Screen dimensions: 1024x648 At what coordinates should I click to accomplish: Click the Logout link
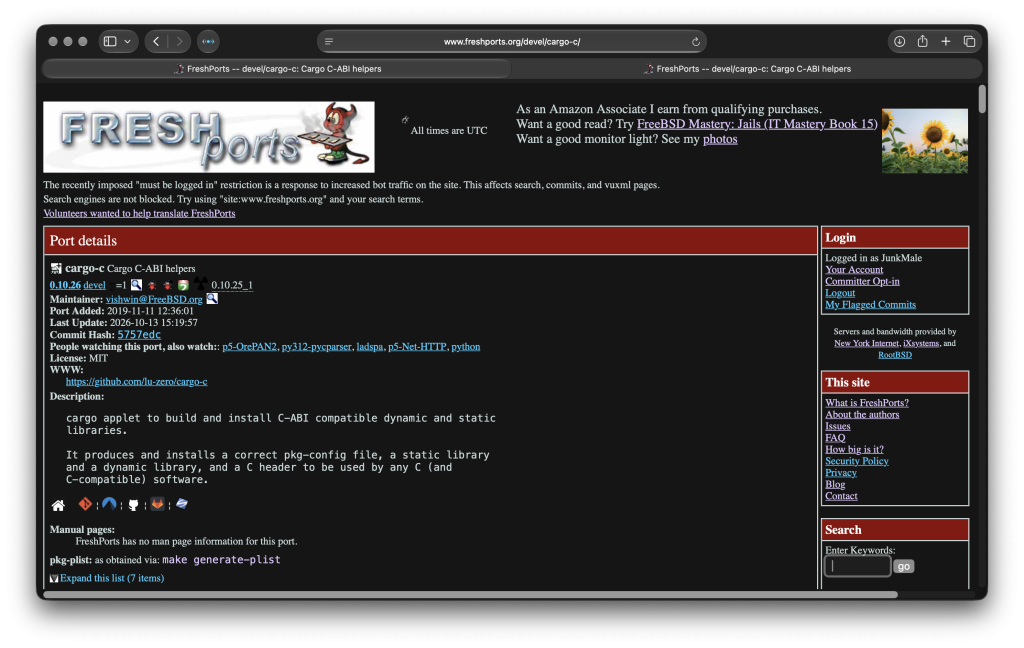tap(840, 293)
